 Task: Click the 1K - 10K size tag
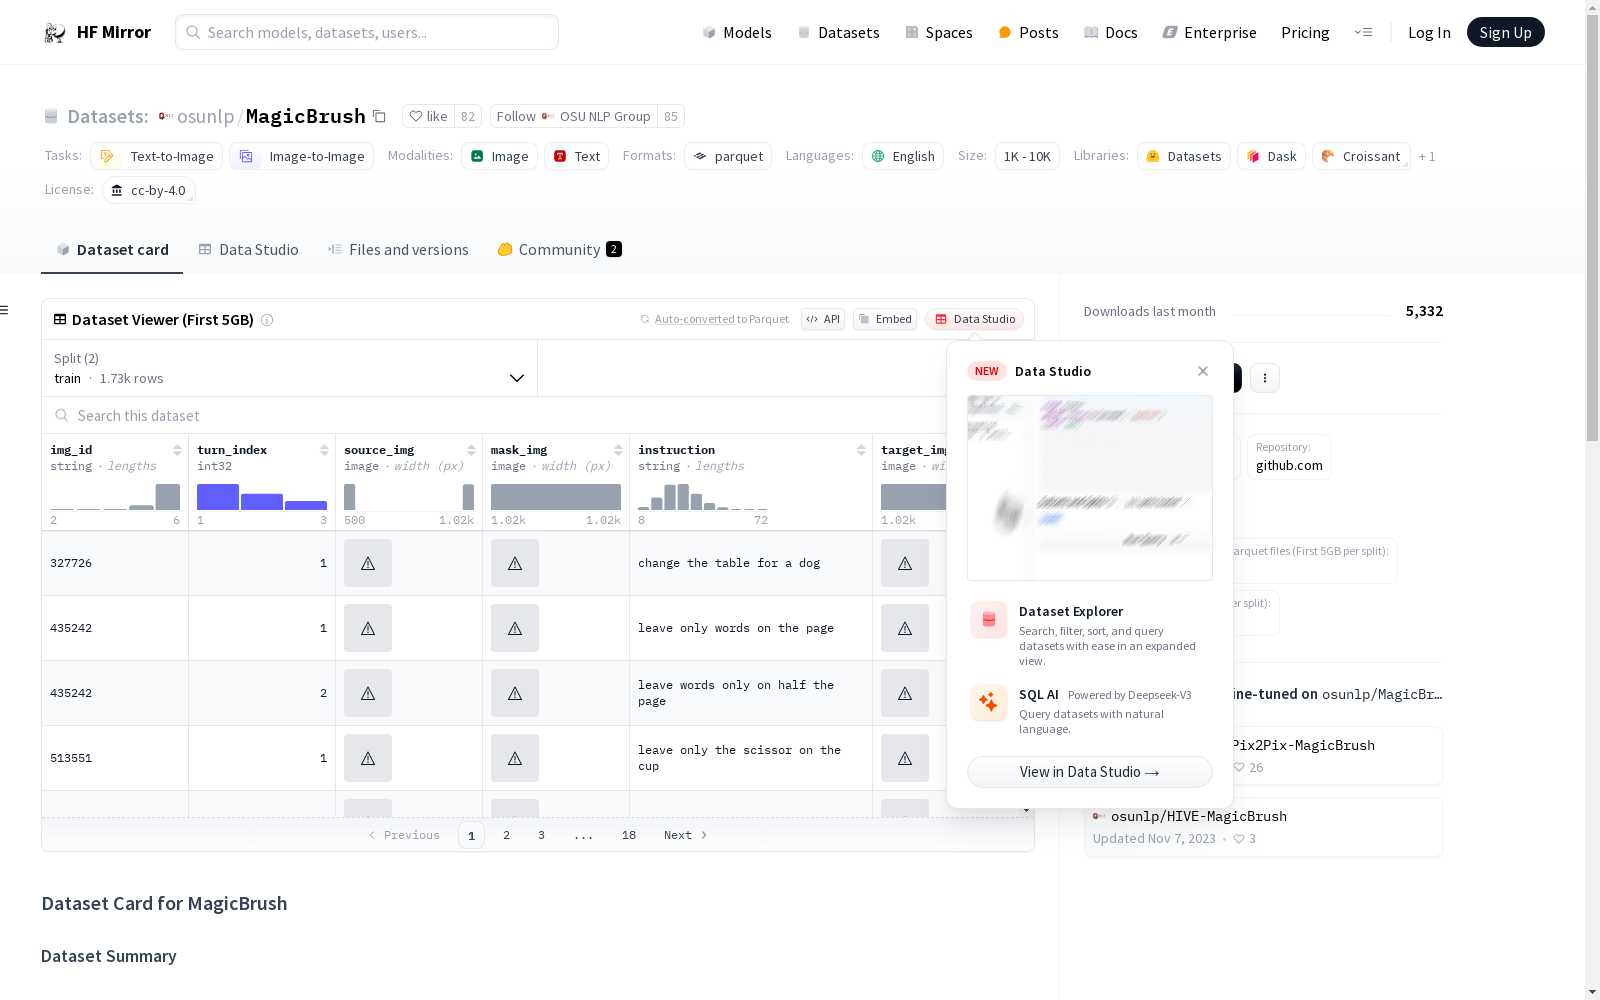pyautogui.click(x=1027, y=156)
